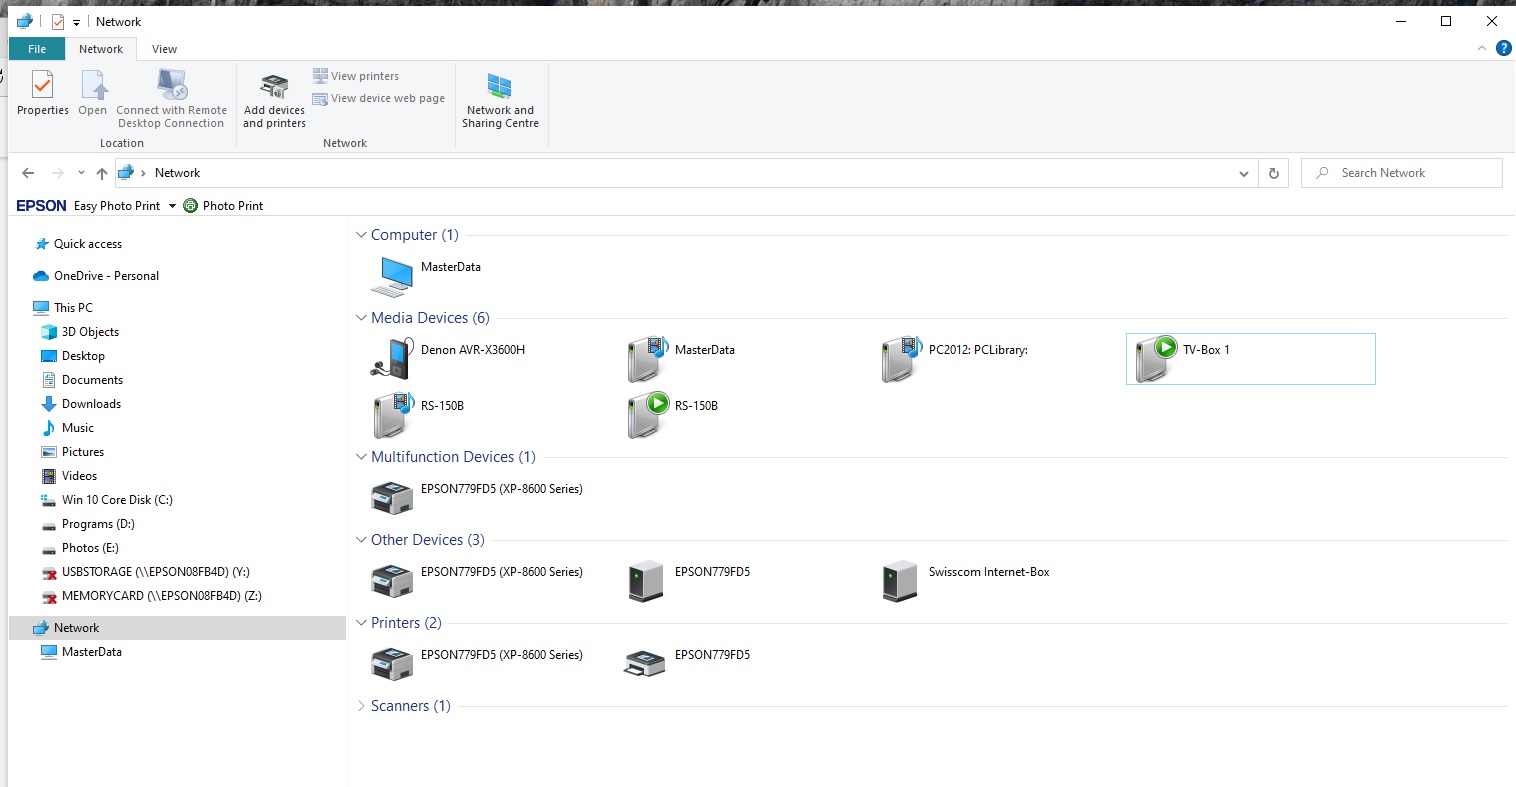Image resolution: width=1516 pixels, height=787 pixels.
Task: Open the Epson Easy Photo Print dropdown
Action: 172,206
